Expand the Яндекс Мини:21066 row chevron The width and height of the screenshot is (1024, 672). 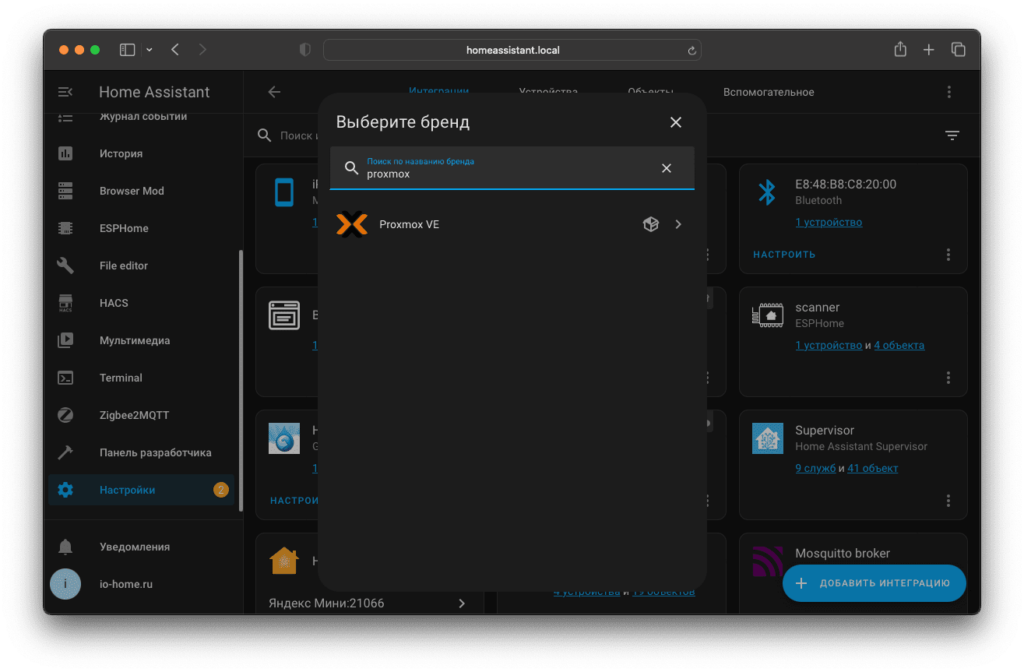[462, 603]
